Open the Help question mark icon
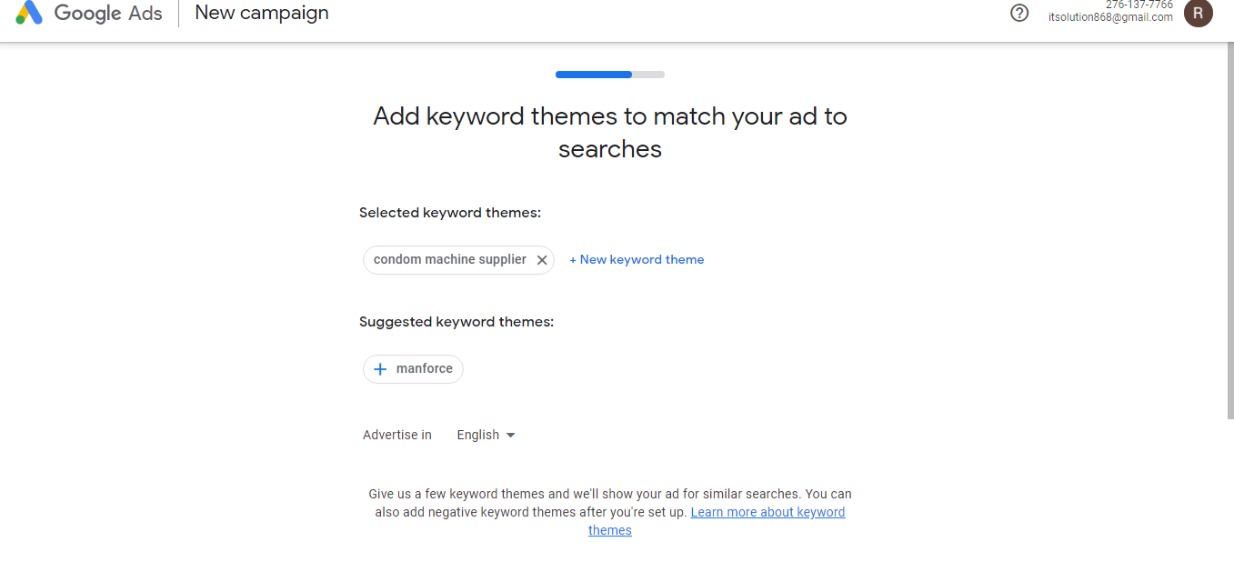The image size is (1234, 581). pos(1019,14)
